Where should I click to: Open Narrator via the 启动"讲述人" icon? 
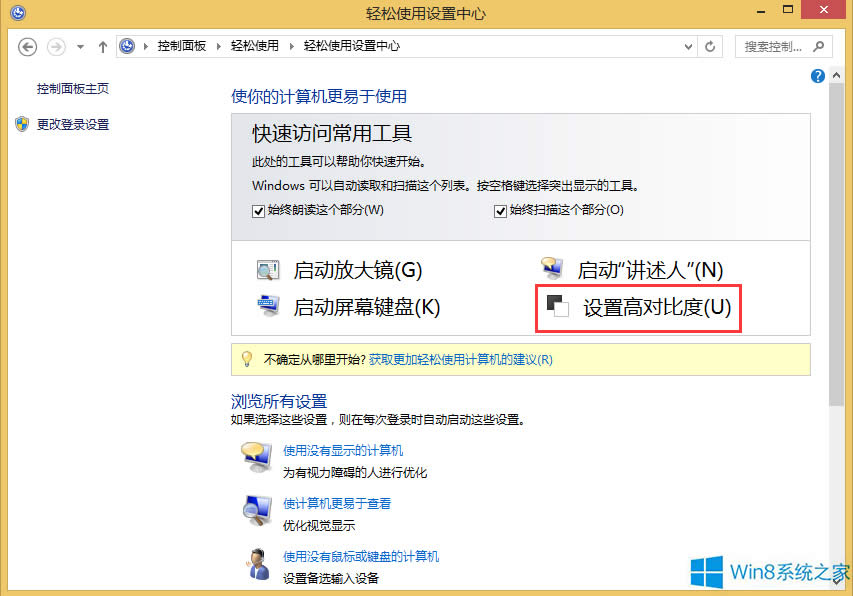tap(553, 268)
